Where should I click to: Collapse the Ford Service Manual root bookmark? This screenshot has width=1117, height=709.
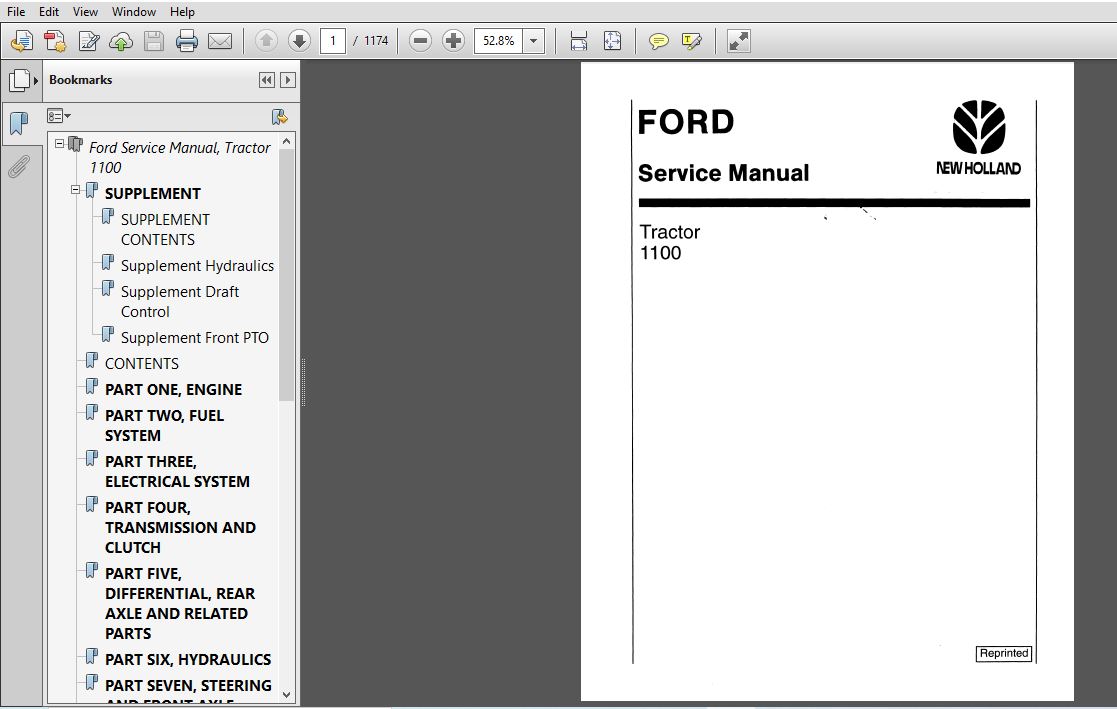(60, 144)
